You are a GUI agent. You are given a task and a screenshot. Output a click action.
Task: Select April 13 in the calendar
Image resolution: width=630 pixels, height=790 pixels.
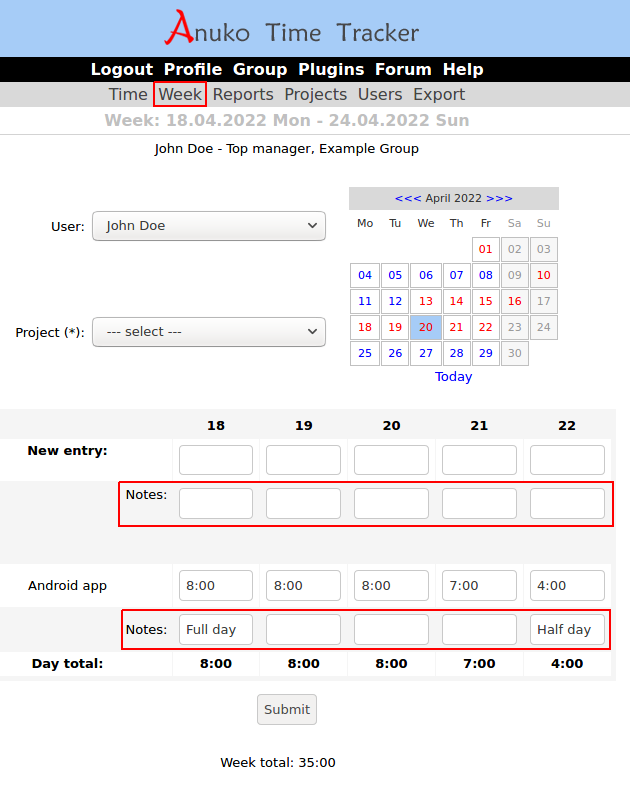point(426,301)
